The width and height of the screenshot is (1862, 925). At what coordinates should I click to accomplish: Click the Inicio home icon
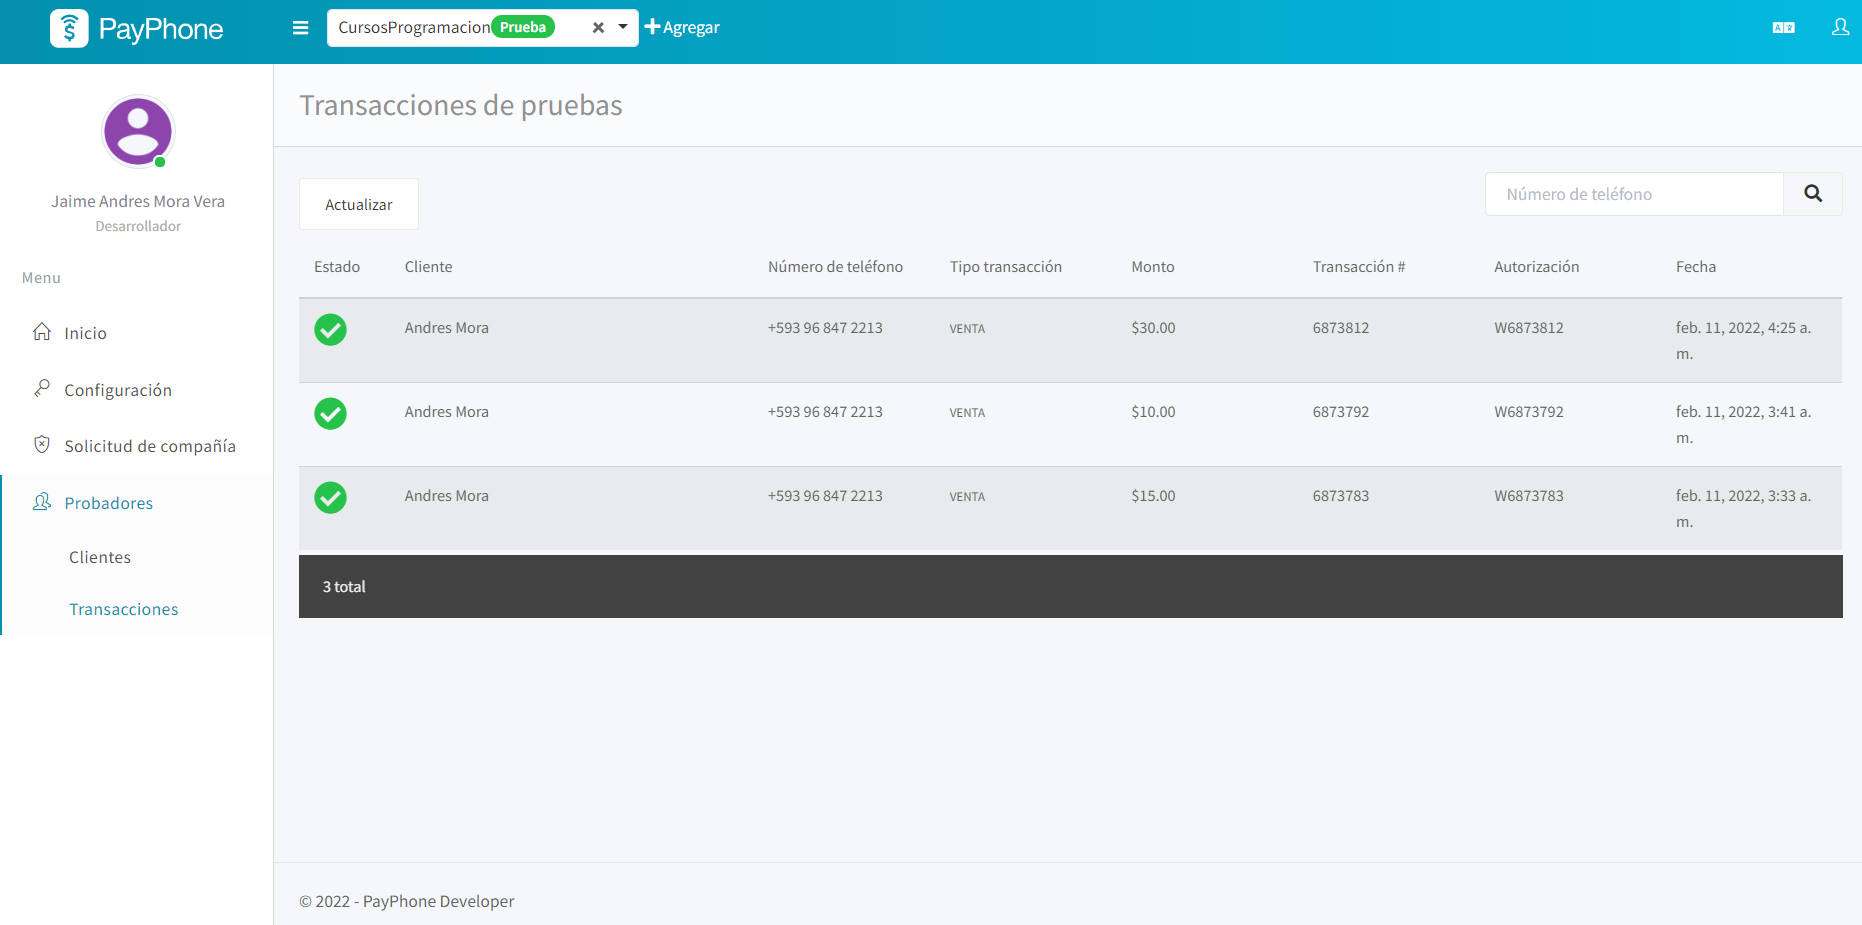click(42, 331)
